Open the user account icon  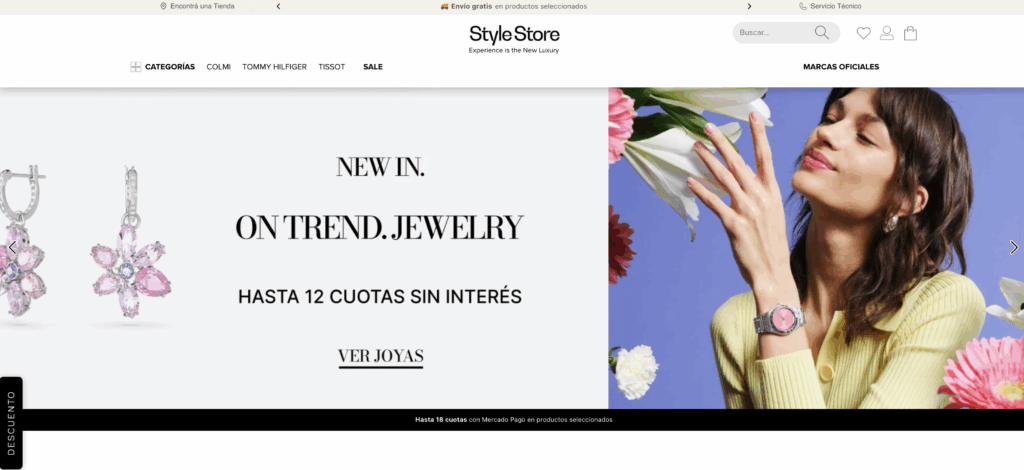coord(886,33)
